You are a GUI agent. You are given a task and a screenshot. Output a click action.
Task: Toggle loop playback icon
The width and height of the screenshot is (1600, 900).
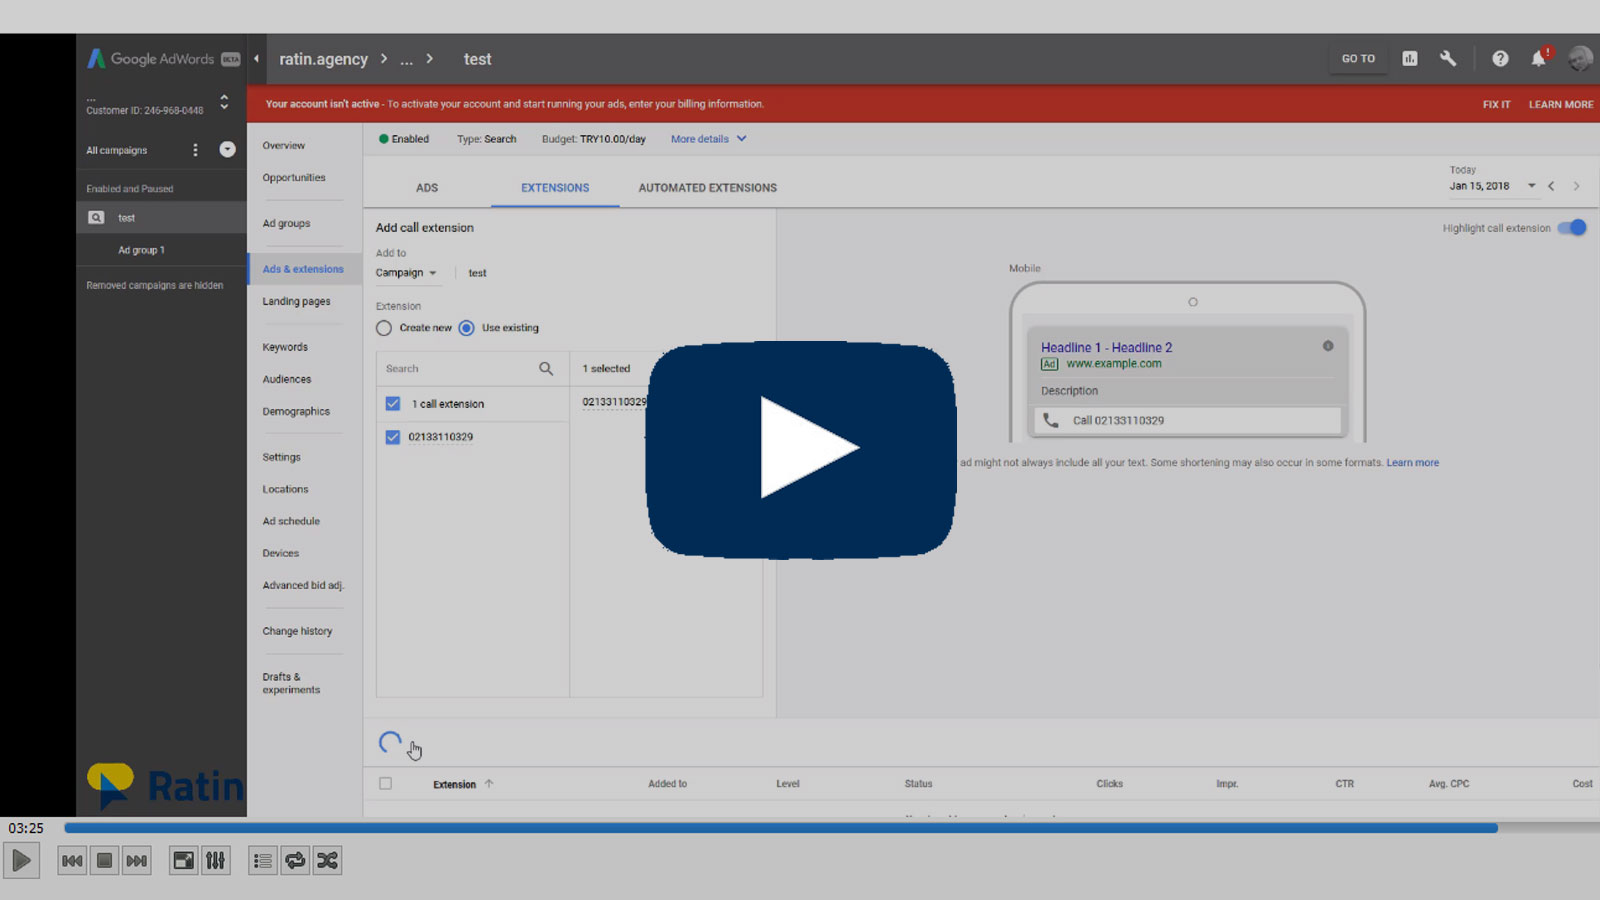pyautogui.click(x=295, y=861)
